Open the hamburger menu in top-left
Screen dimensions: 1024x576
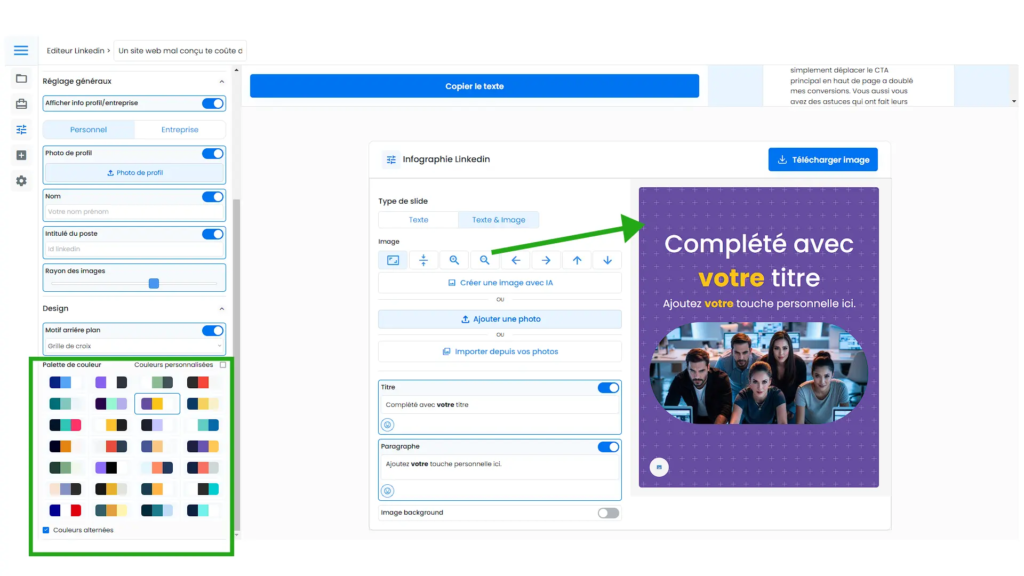[x=21, y=50]
